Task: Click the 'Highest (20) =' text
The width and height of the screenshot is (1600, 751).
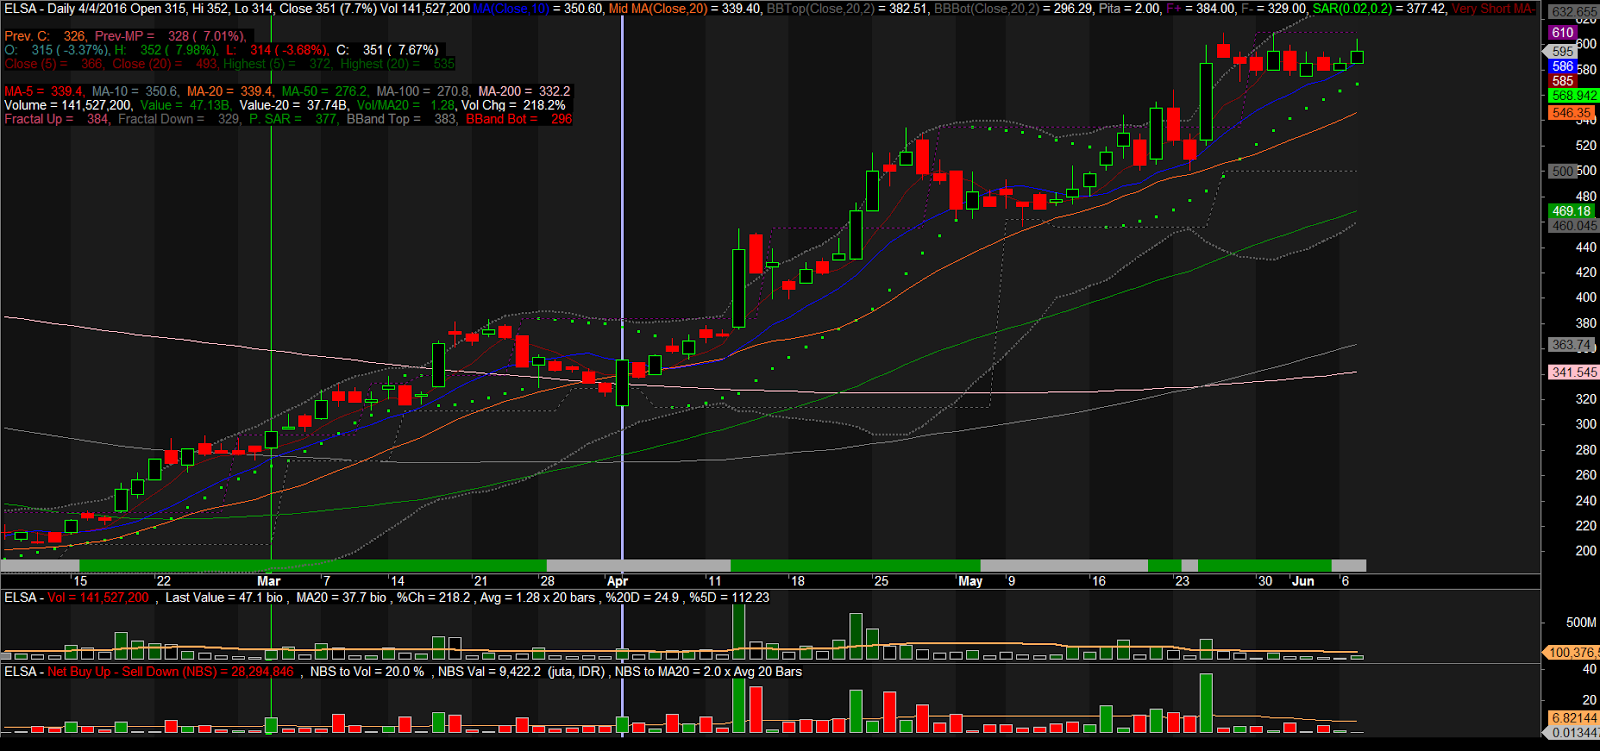Action: [397, 64]
